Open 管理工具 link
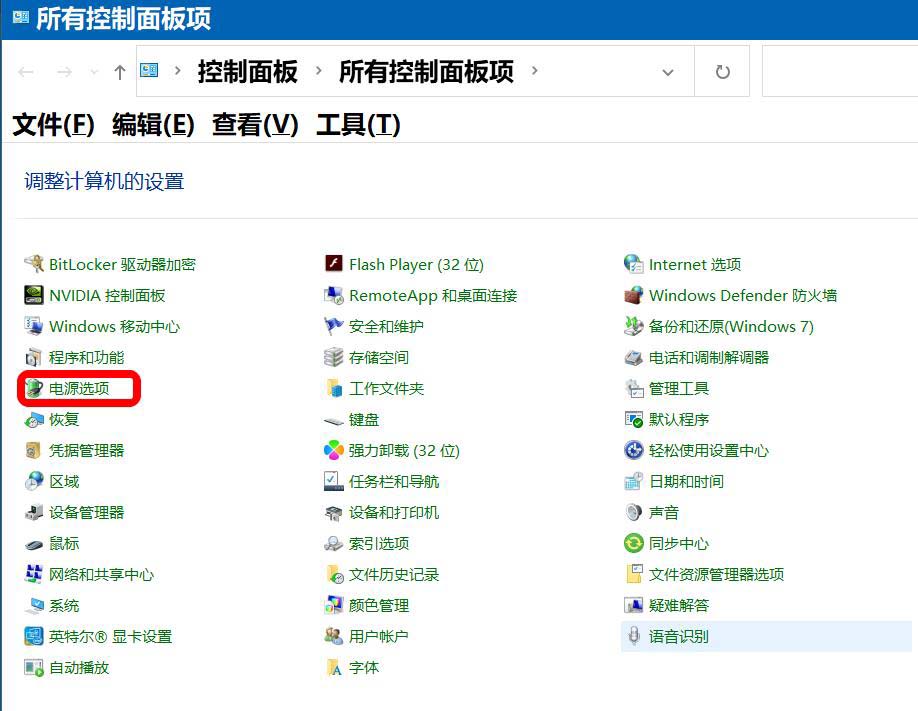The image size is (918, 711). (679, 388)
